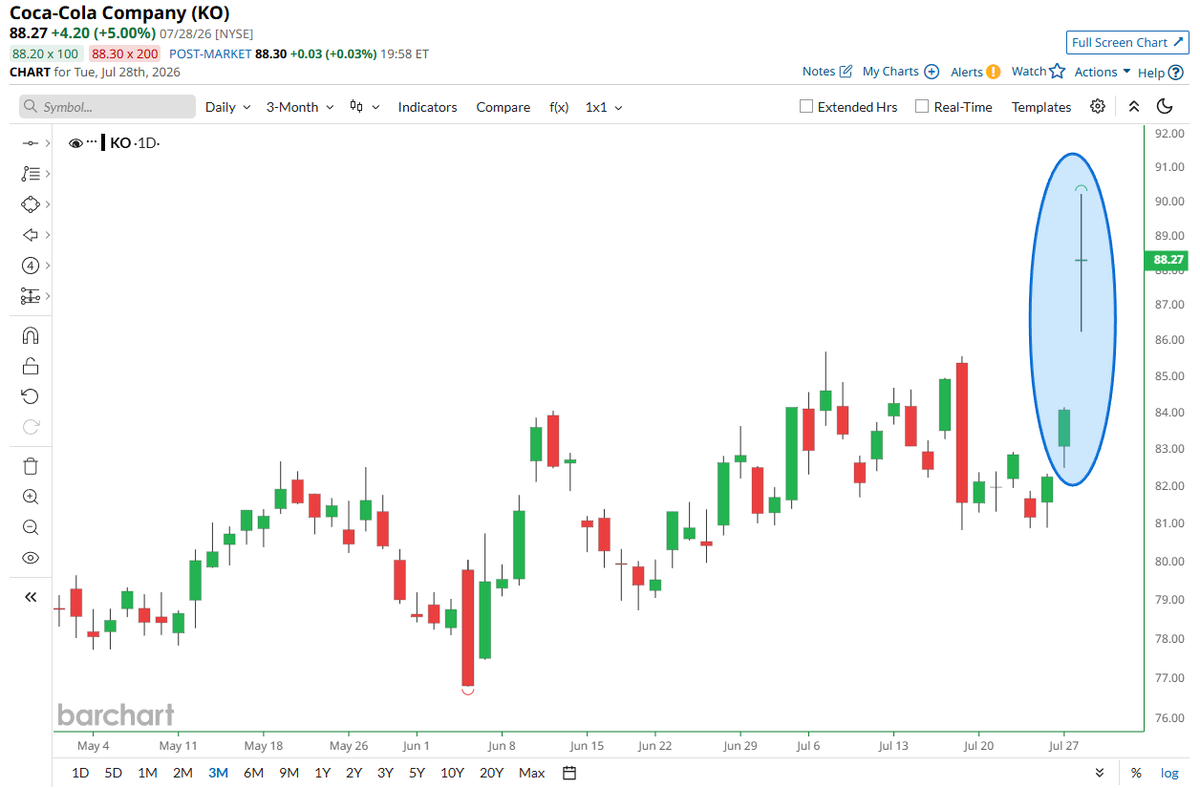Viewport: 1200px width, 788px height.
Task: Collapse the top toolbar with double up chevron
Action: (x=1134, y=107)
